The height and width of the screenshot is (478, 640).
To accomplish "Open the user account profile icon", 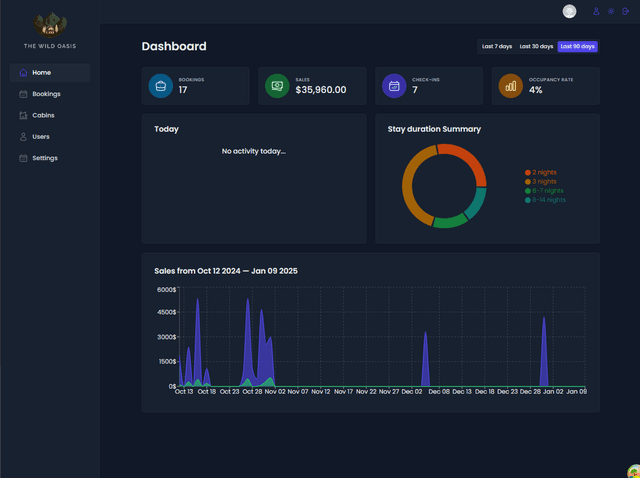I will tap(597, 12).
